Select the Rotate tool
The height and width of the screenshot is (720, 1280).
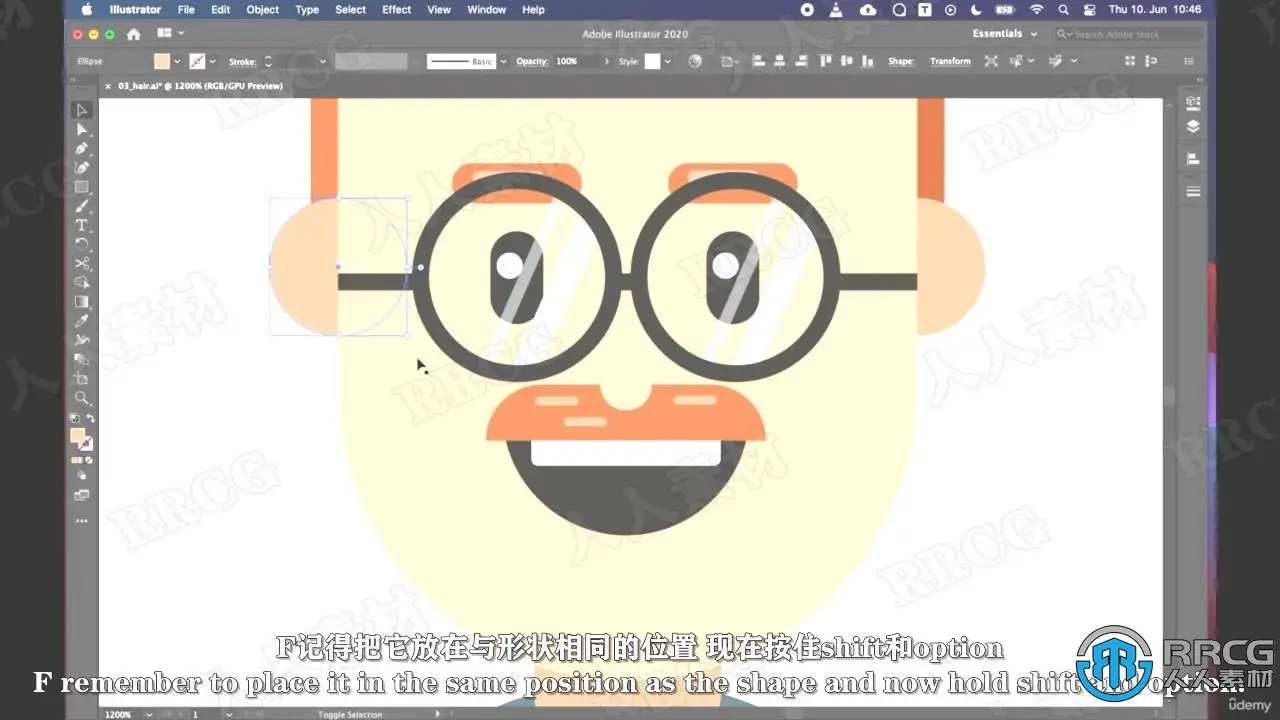point(82,244)
